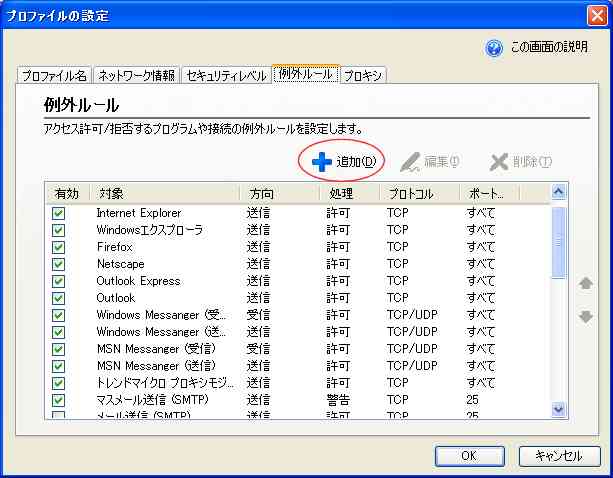Click the キャンセル button
The width and height of the screenshot is (613, 478).
pos(559,456)
